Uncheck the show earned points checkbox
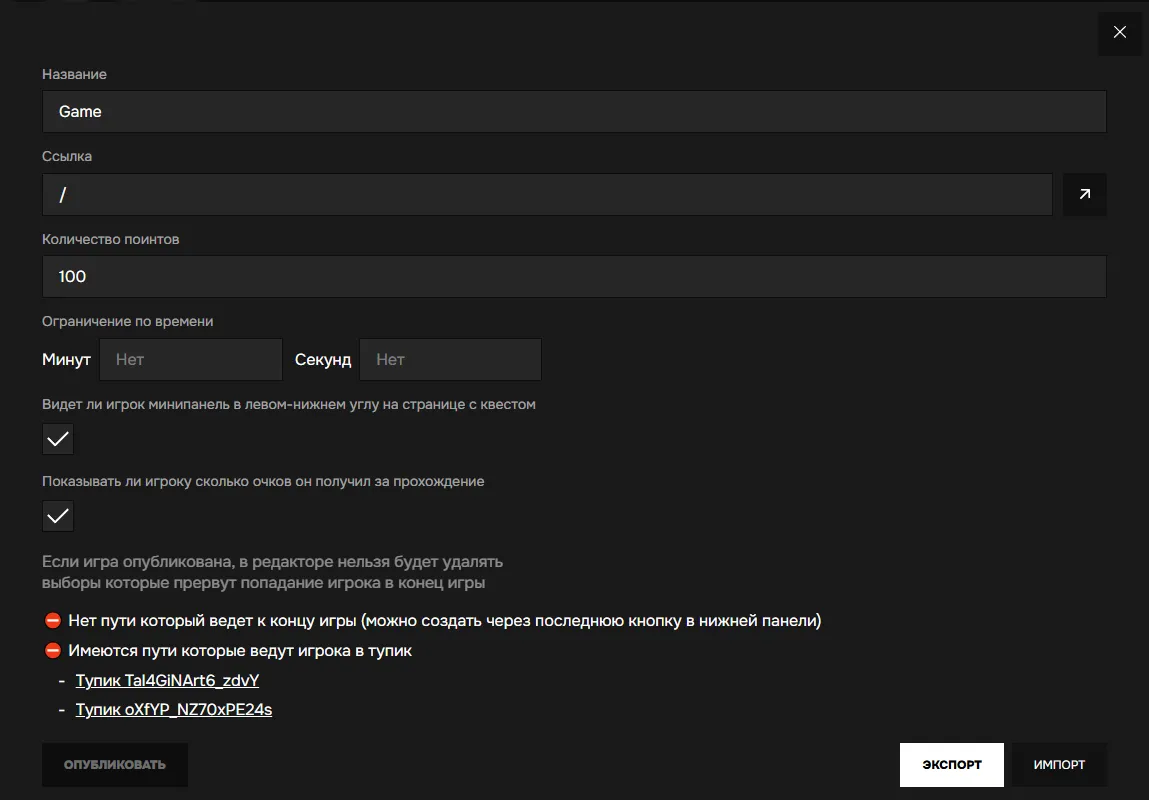The image size is (1149, 800). (58, 516)
